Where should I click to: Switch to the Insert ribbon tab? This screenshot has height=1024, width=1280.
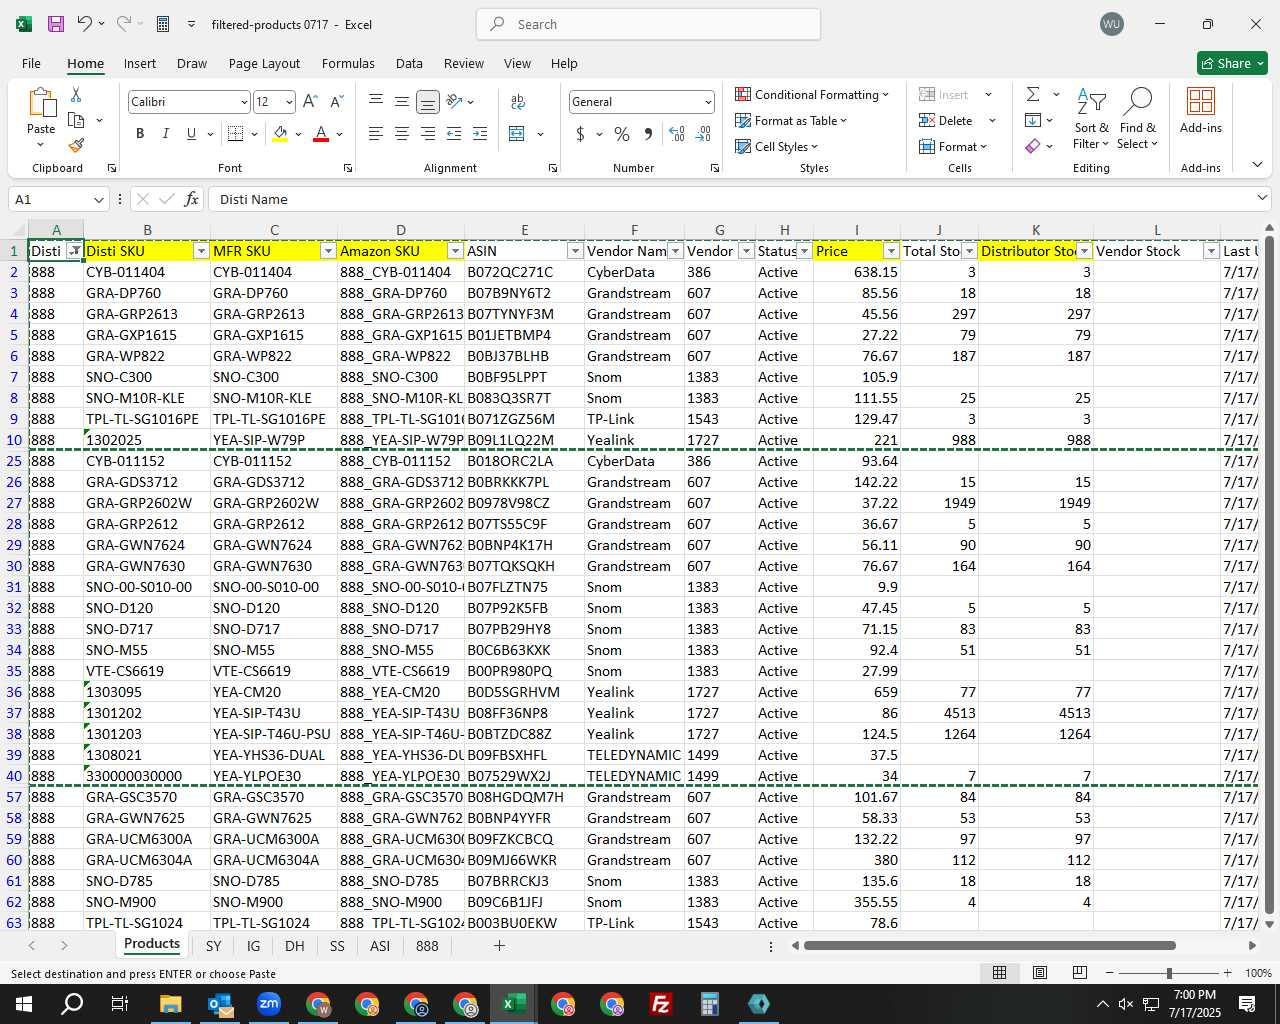tap(140, 63)
